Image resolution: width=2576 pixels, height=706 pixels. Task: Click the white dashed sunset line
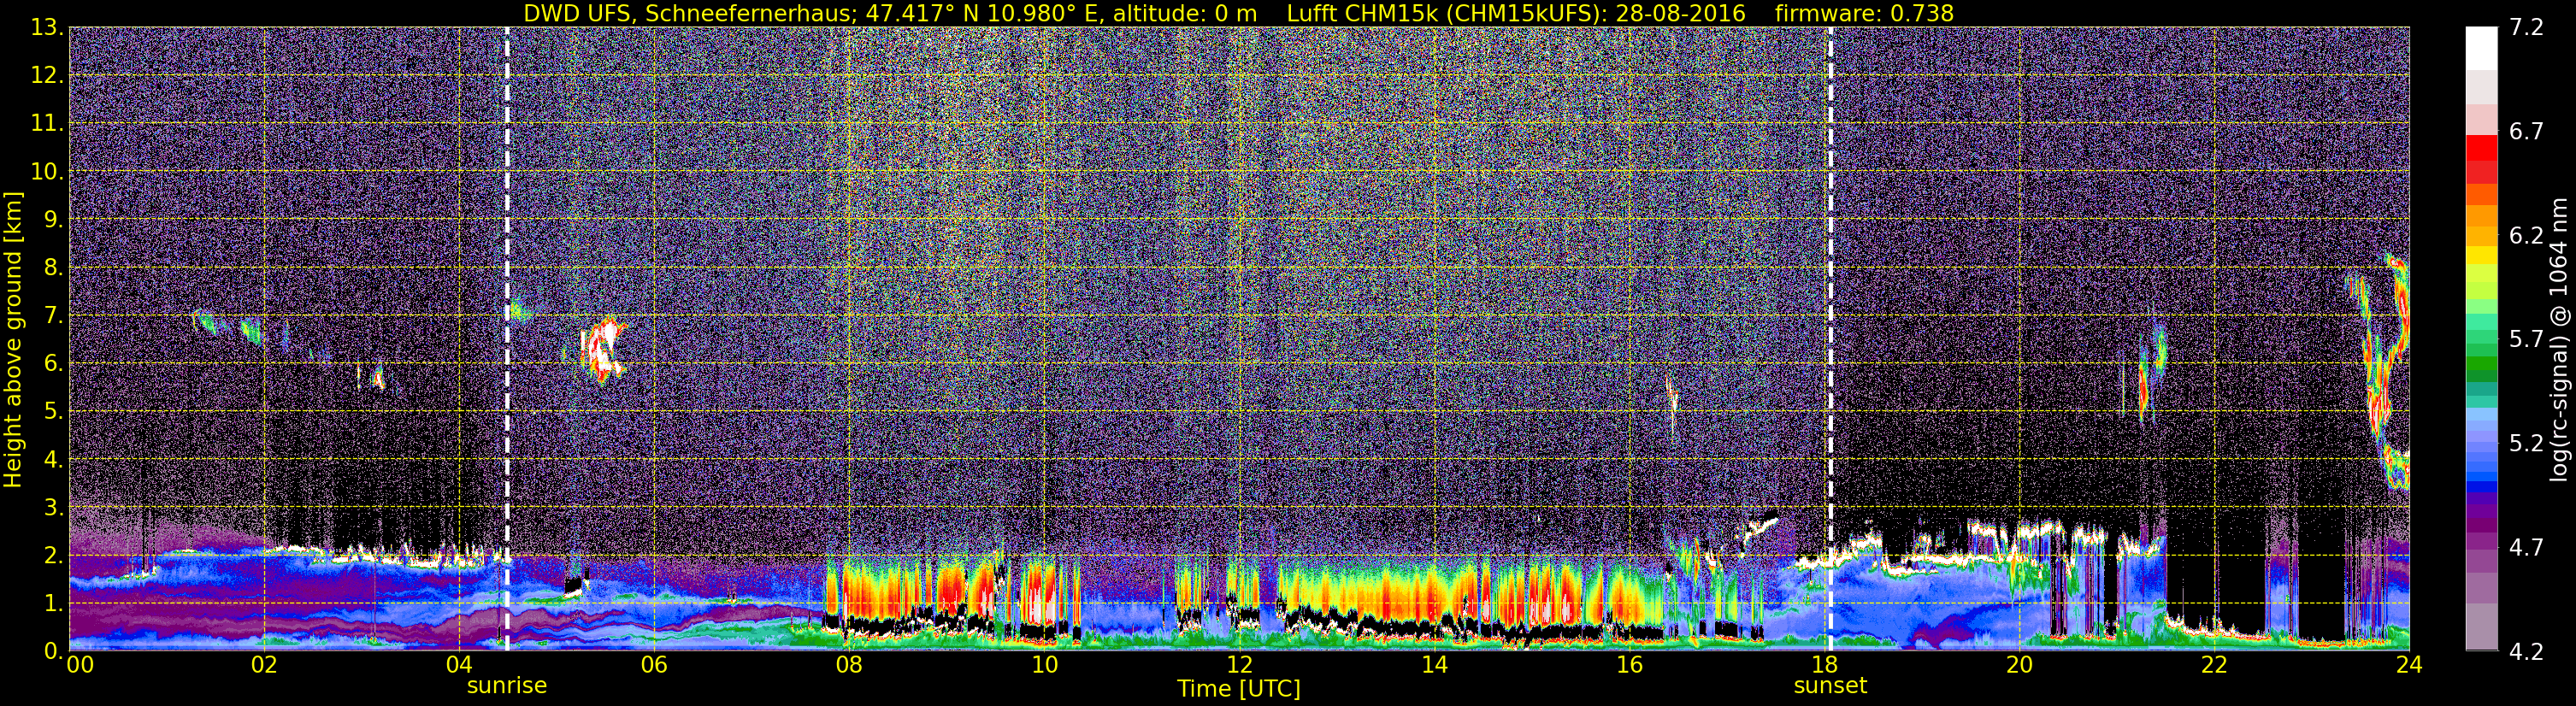coord(1831,339)
